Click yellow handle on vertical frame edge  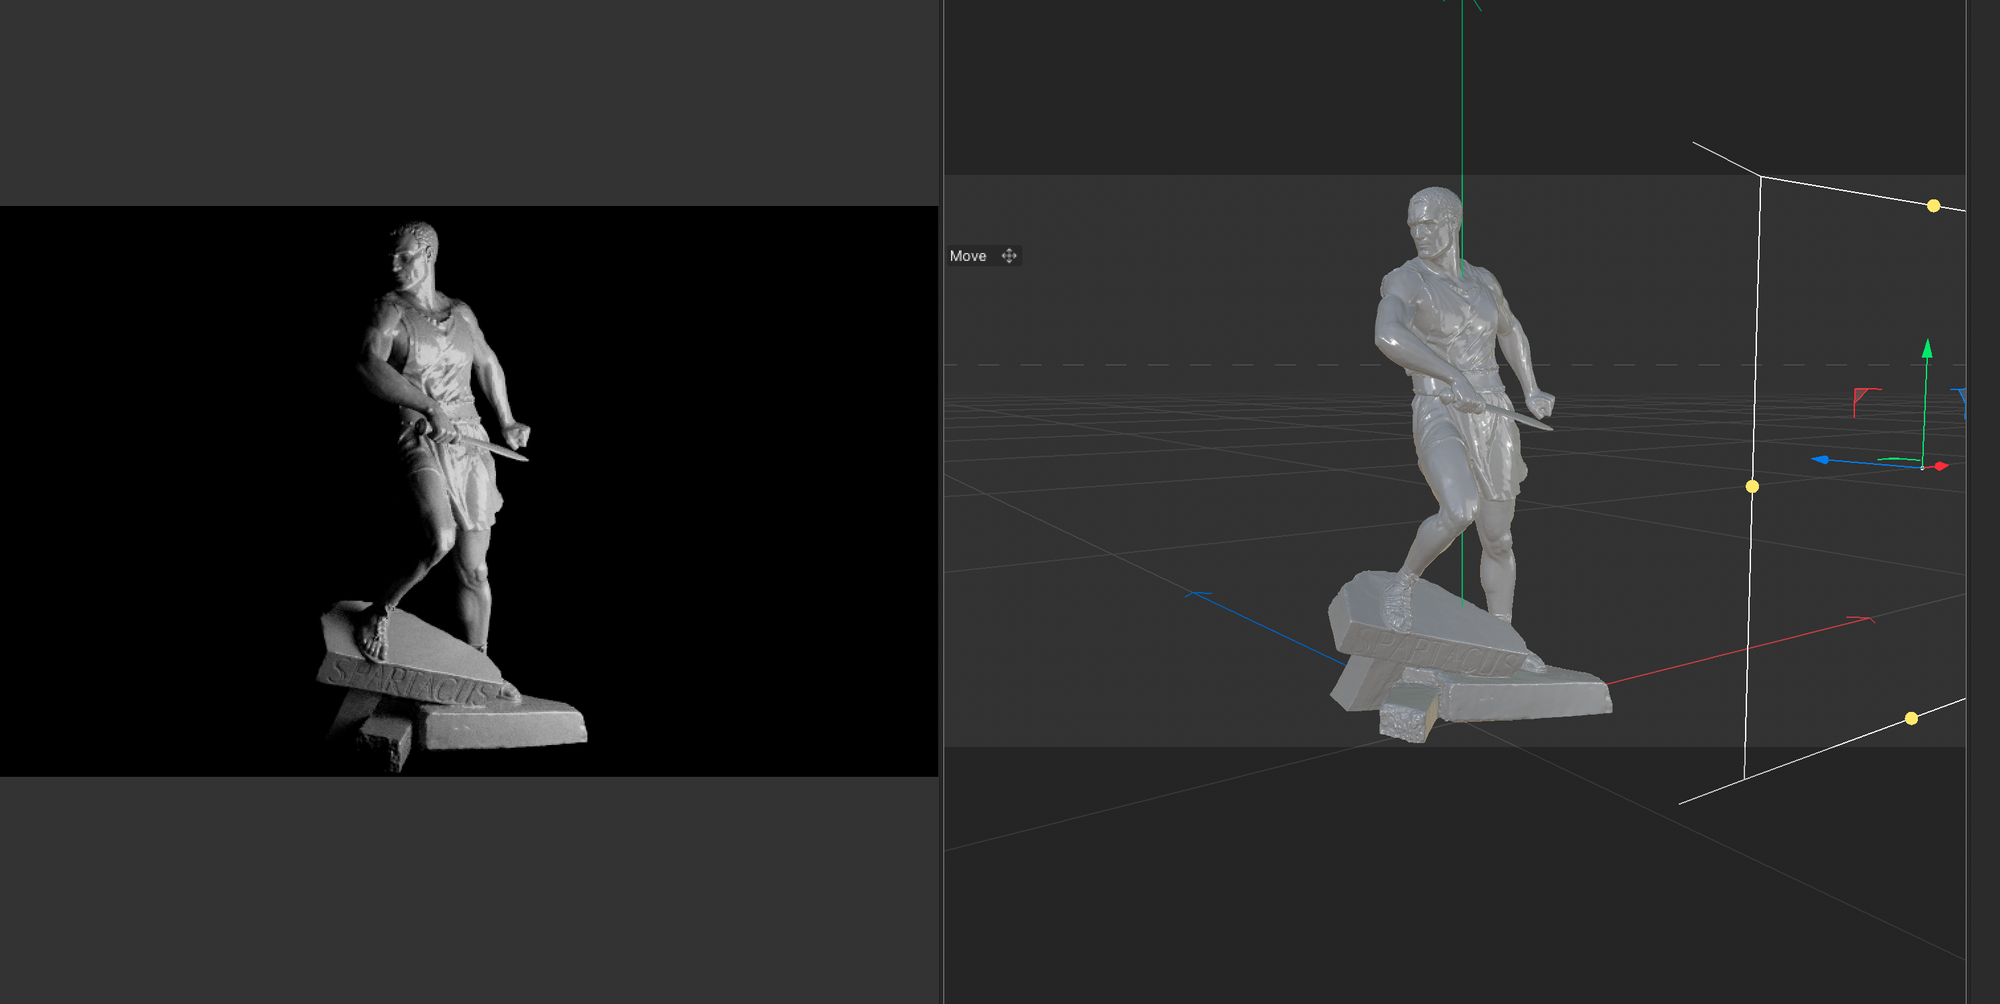[x=1752, y=487]
